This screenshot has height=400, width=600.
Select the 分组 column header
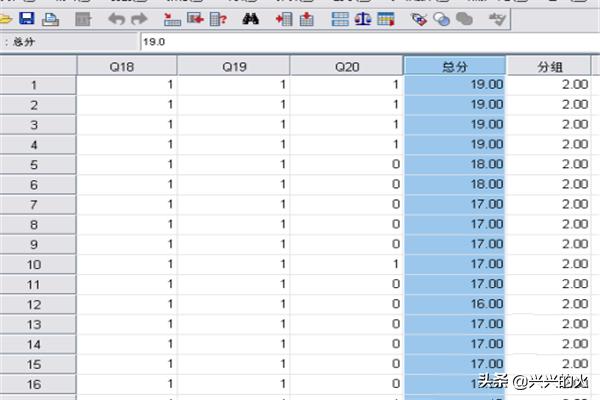549,65
